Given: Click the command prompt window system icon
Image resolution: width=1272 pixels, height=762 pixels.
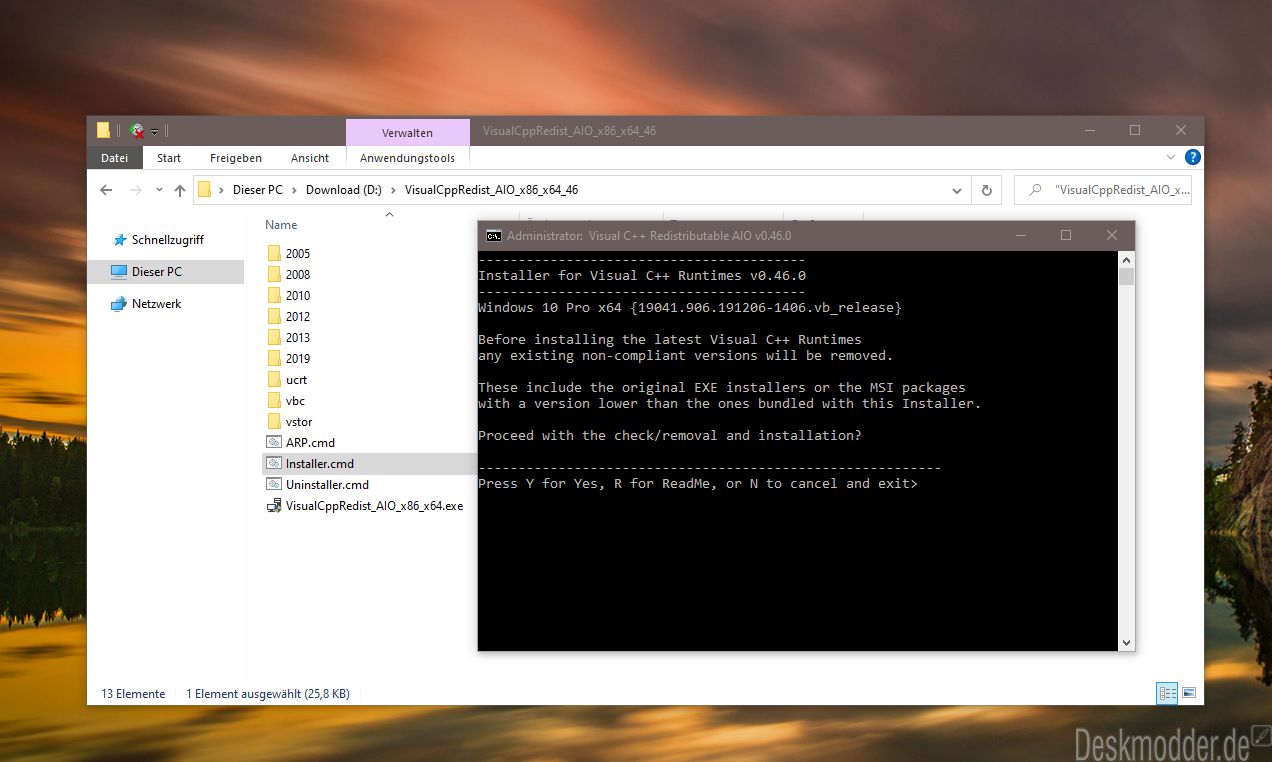Looking at the screenshot, I should (494, 236).
